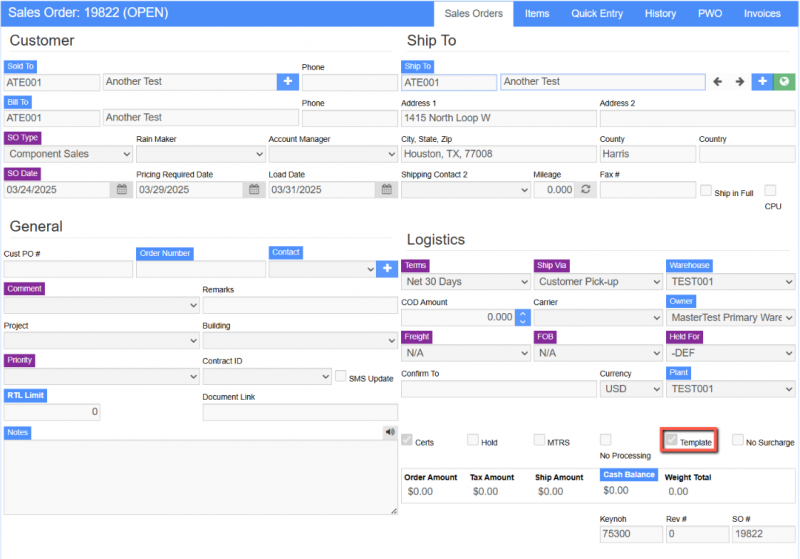Click the blue Cash Balance label
This screenshot has width=800, height=559.
(628, 474)
